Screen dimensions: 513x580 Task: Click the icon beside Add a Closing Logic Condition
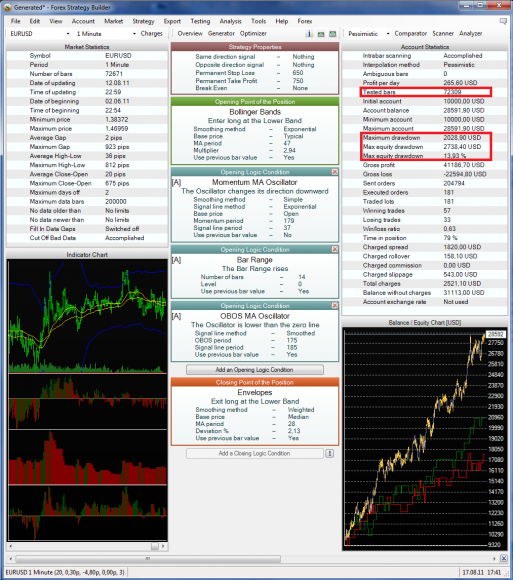pos(330,453)
